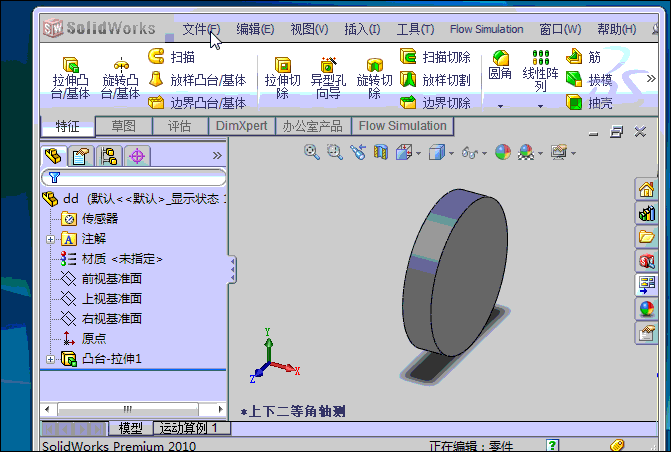Click the help question mark in status bar
This screenshot has height=452, width=671.
click(x=552, y=445)
